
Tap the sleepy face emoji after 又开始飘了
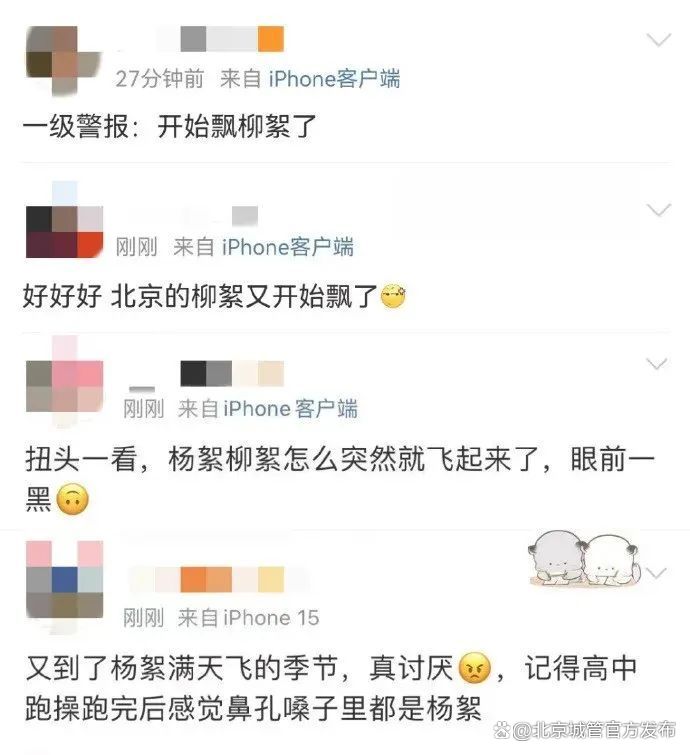click(x=393, y=296)
